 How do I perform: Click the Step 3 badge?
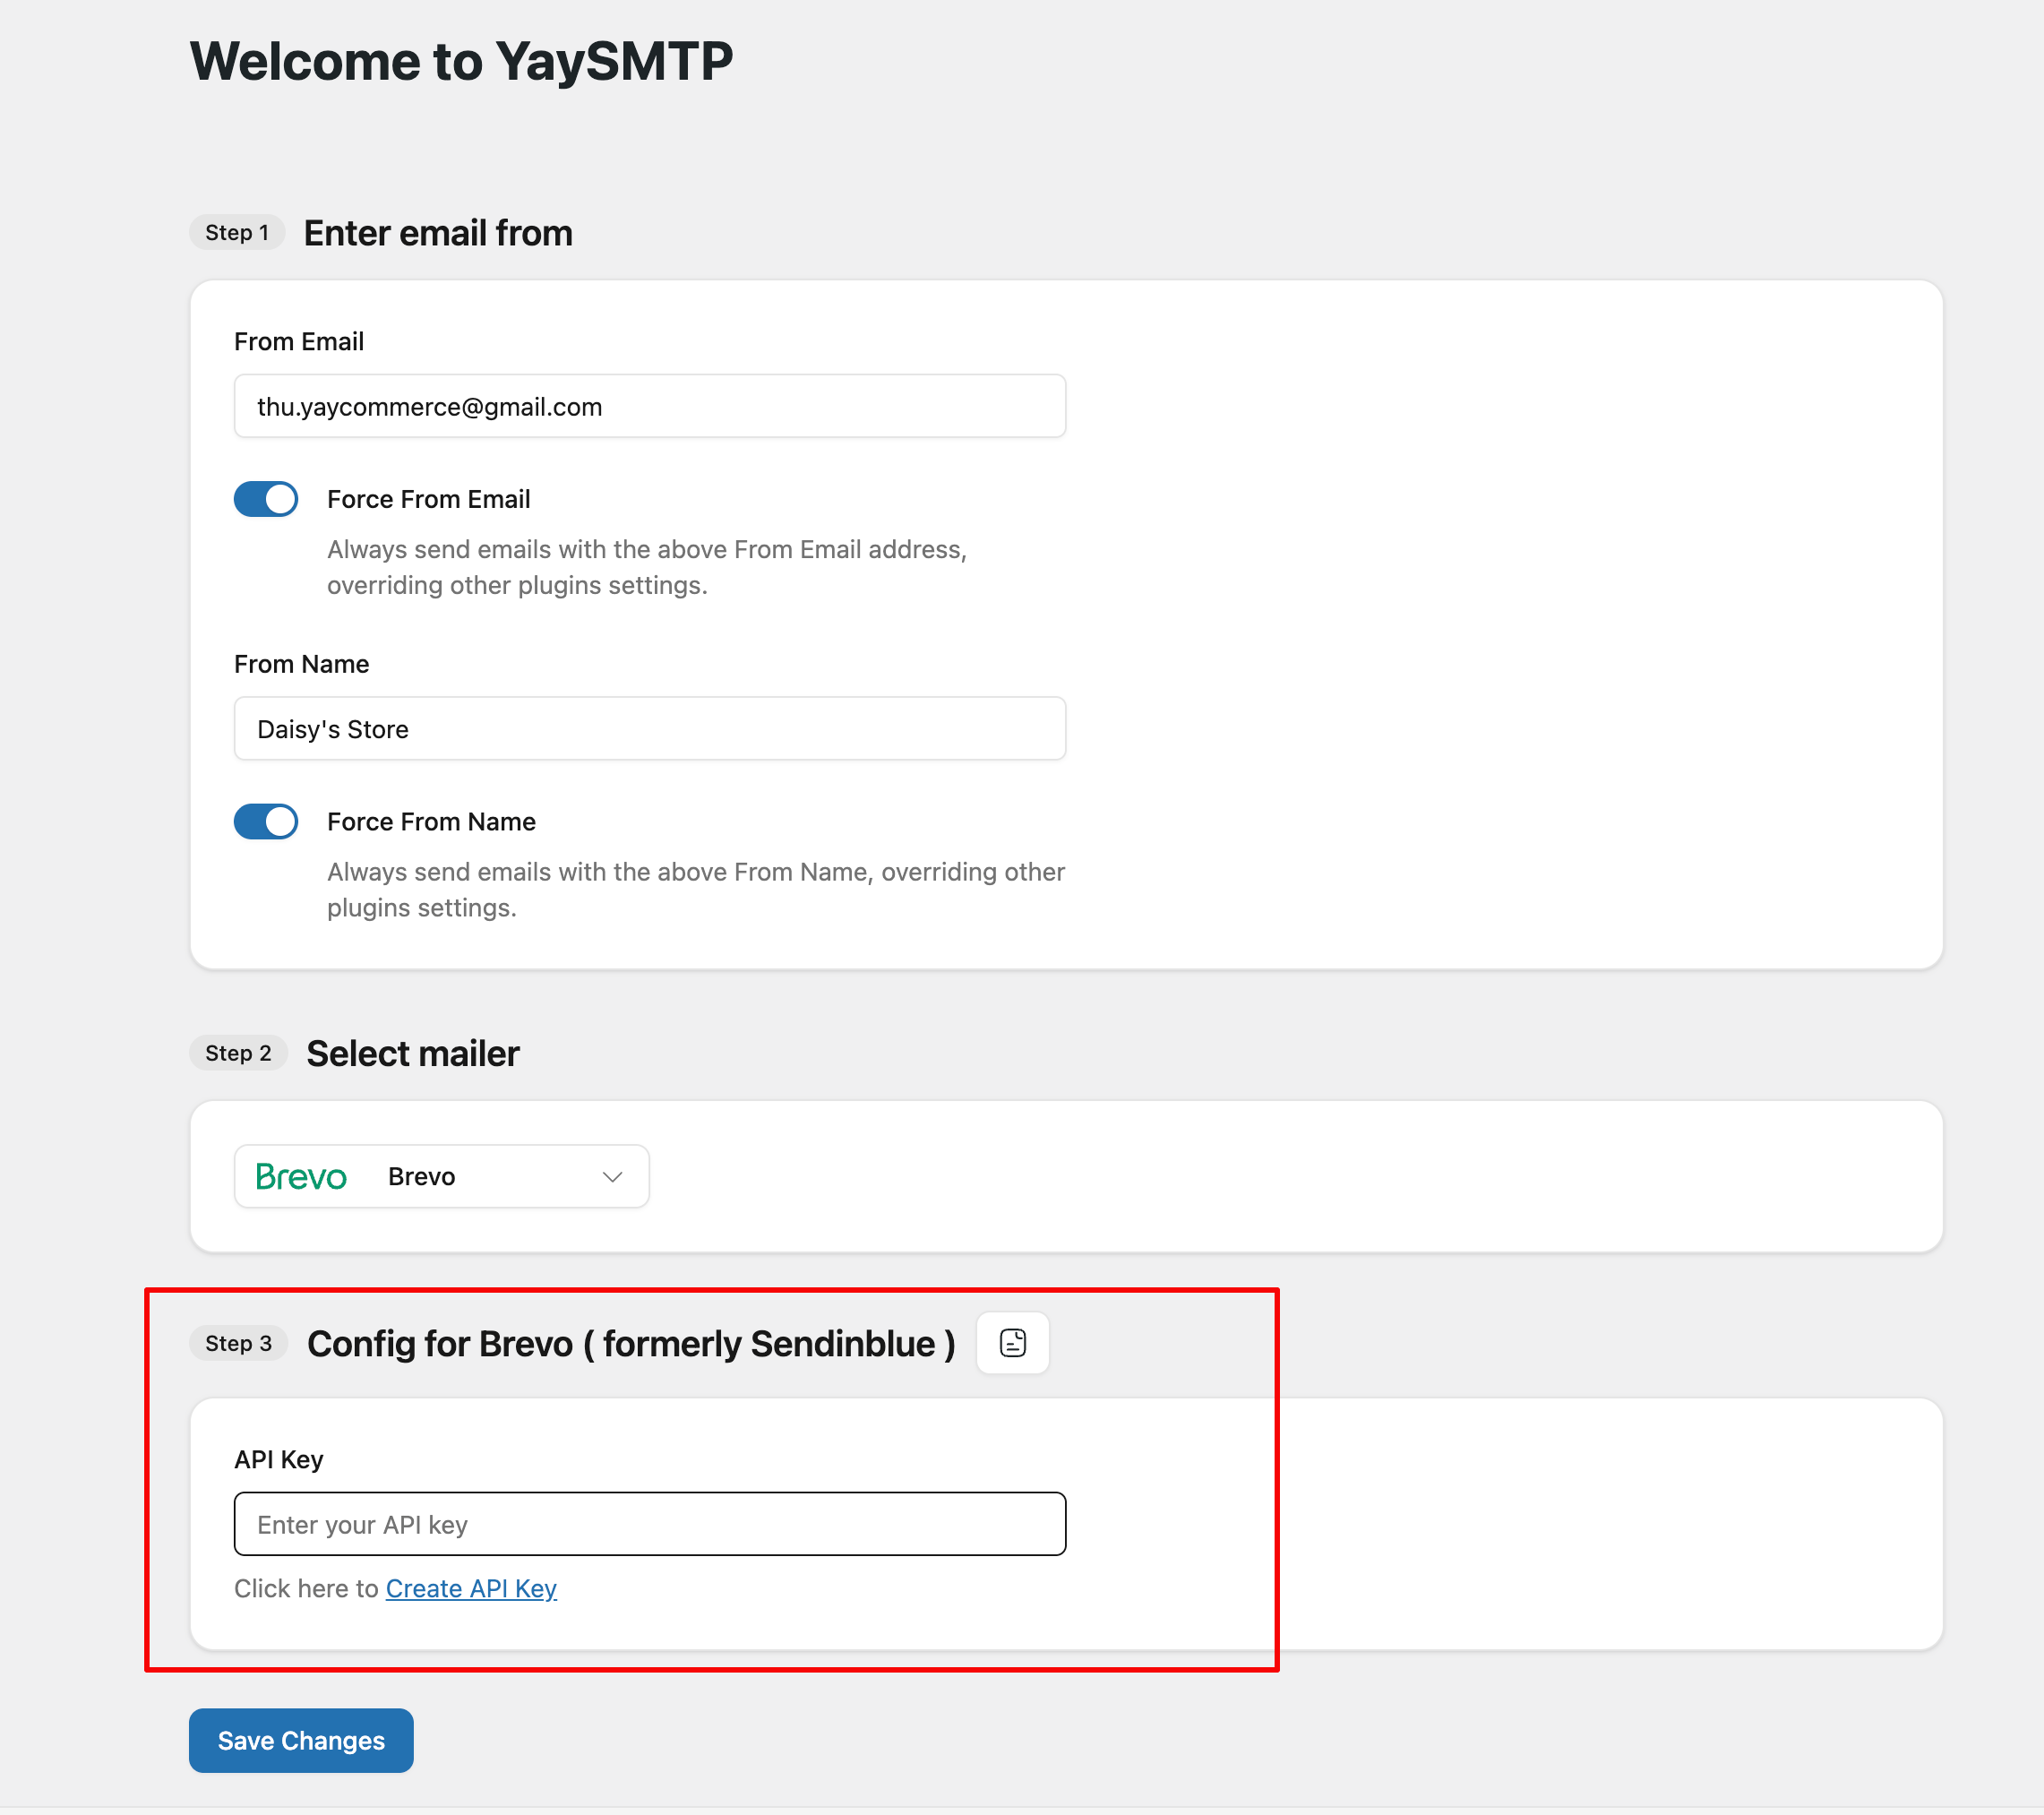(x=238, y=1343)
